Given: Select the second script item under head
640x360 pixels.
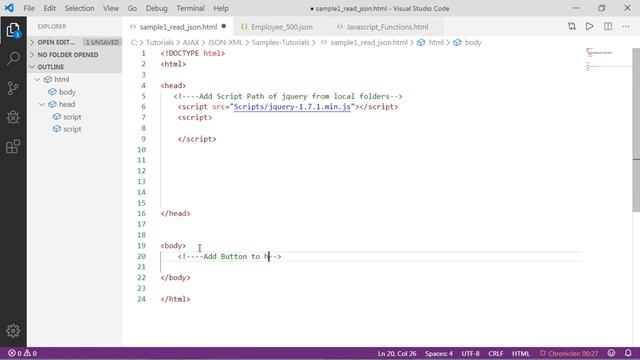Looking at the screenshot, I should [72, 129].
